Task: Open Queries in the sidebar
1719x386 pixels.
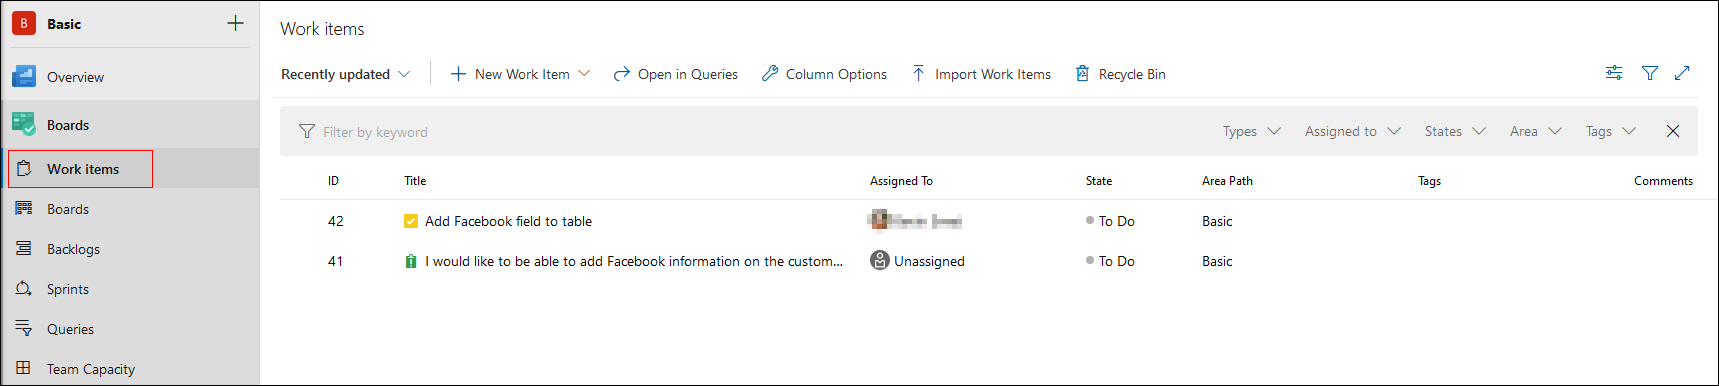Action: pyautogui.click(x=70, y=329)
